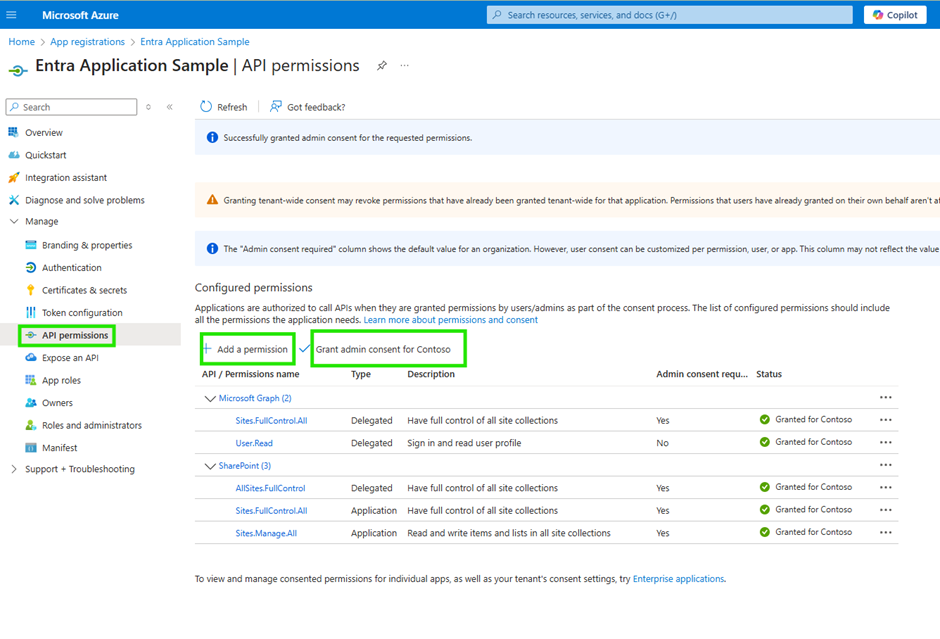Open Expose an API
Viewport: 940px width, 639px height.
pos(70,358)
